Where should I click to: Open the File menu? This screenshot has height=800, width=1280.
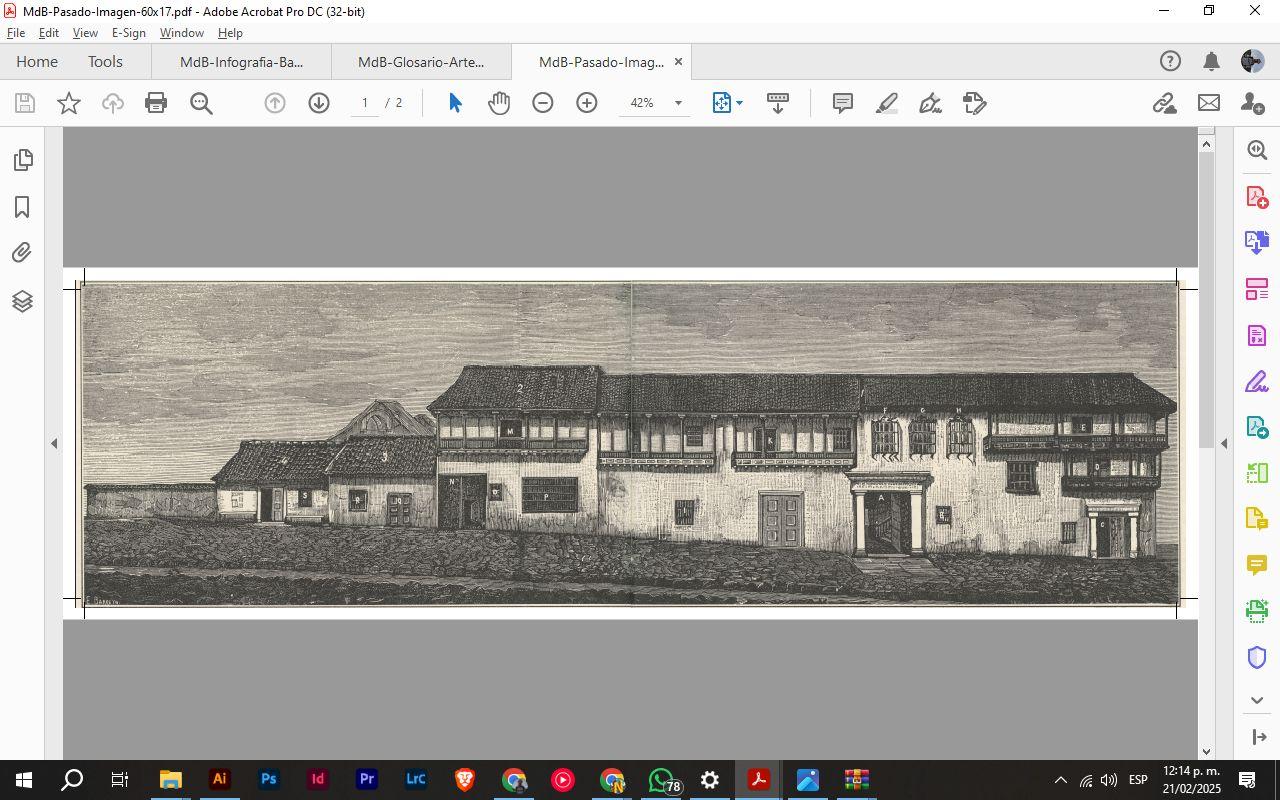16,33
